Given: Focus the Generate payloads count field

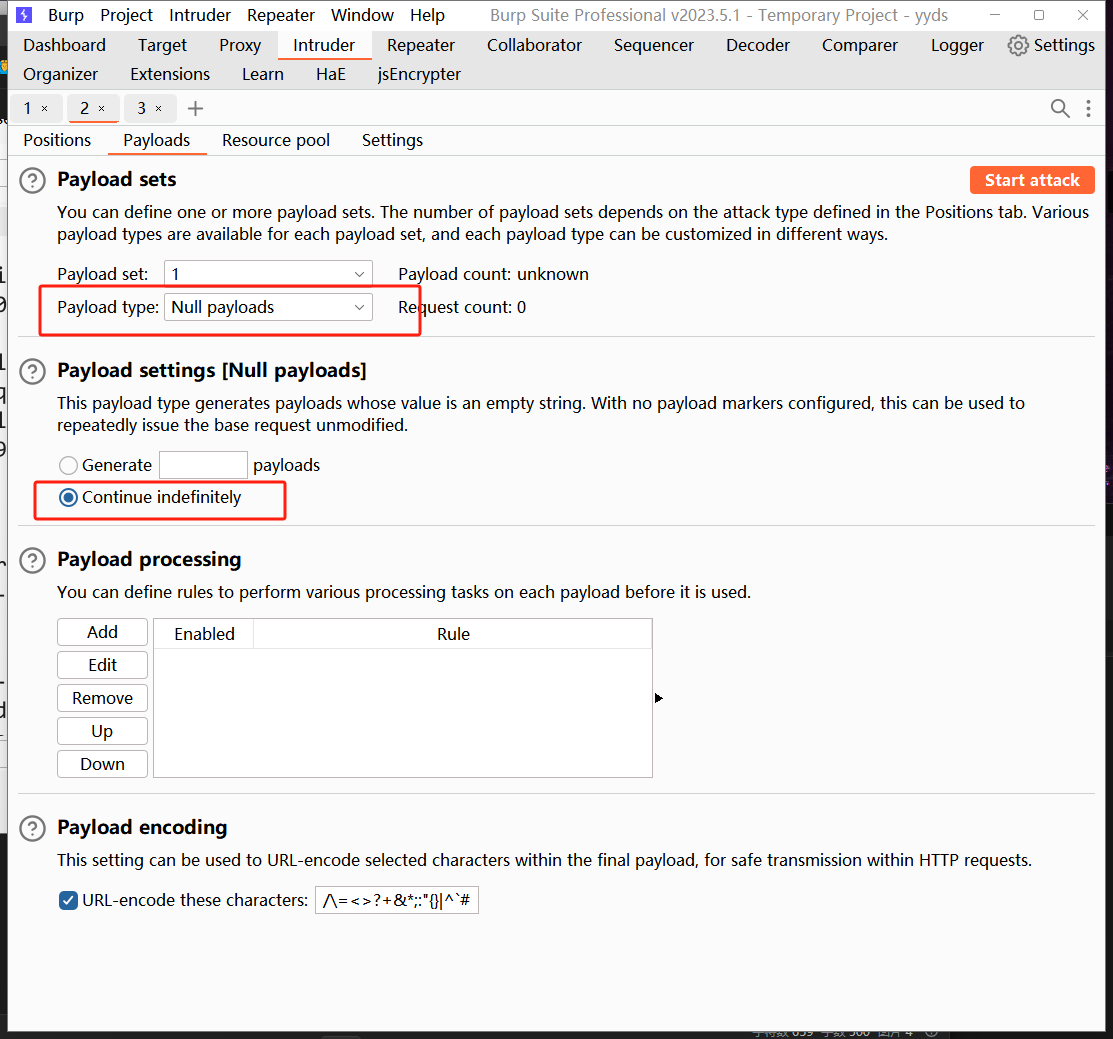Looking at the screenshot, I should tap(203, 466).
